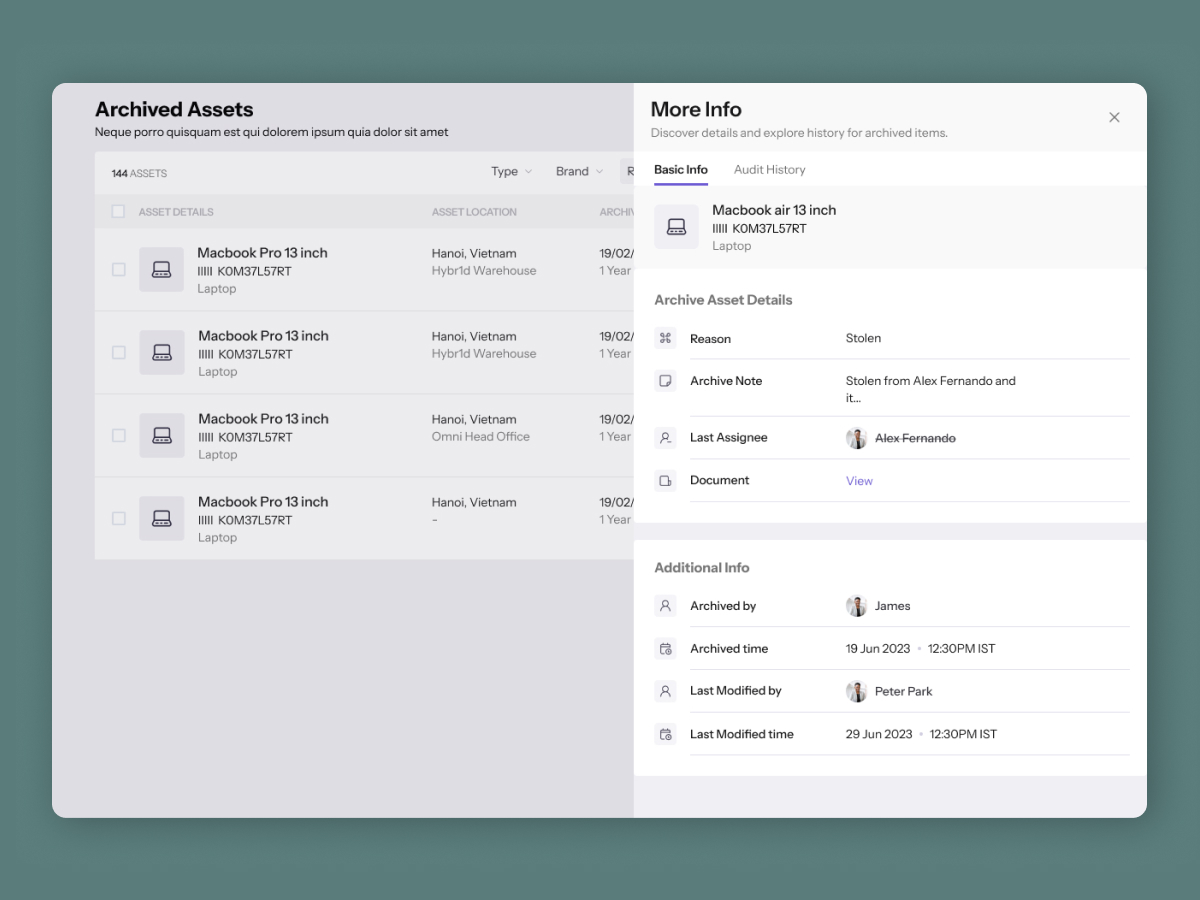Select the Basic Info tab
The height and width of the screenshot is (900, 1200).
[681, 170]
